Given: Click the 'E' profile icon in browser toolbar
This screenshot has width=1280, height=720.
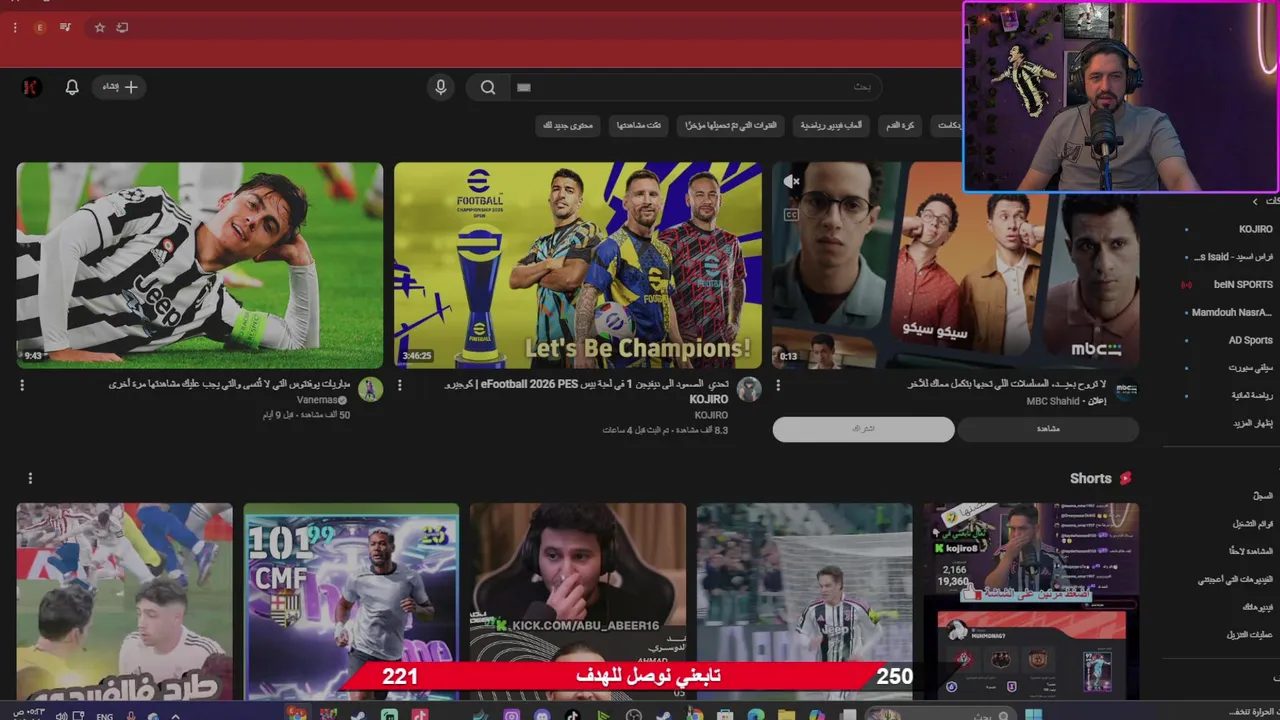Looking at the screenshot, I should click(40, 27).
